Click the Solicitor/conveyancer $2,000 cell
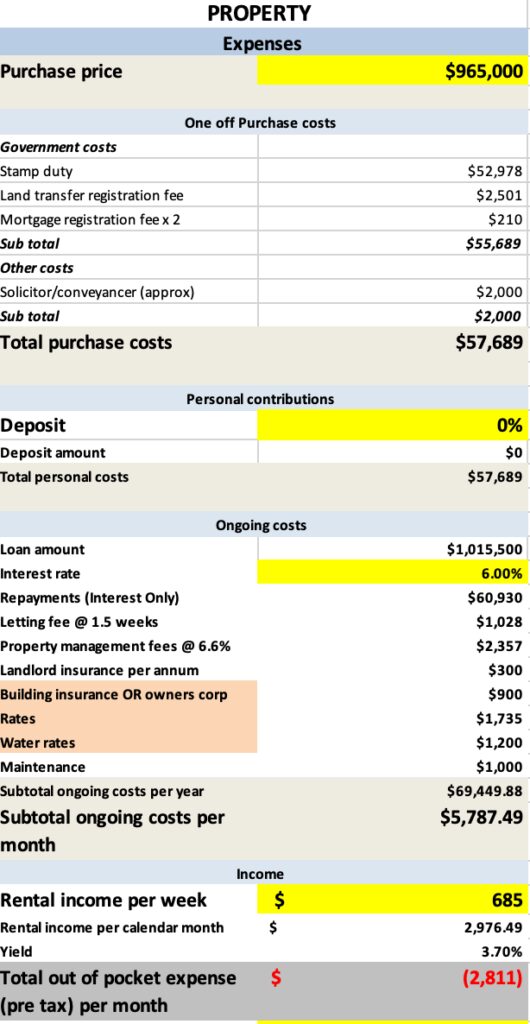This screenshot has height=1024, width=530. pos(393,292)
